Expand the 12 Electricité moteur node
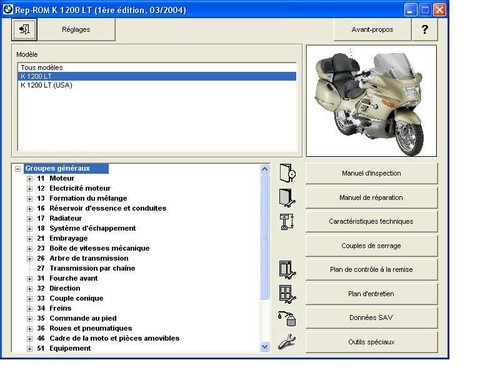Viewport: 500px width, 375px height. [x=30, y=189]
